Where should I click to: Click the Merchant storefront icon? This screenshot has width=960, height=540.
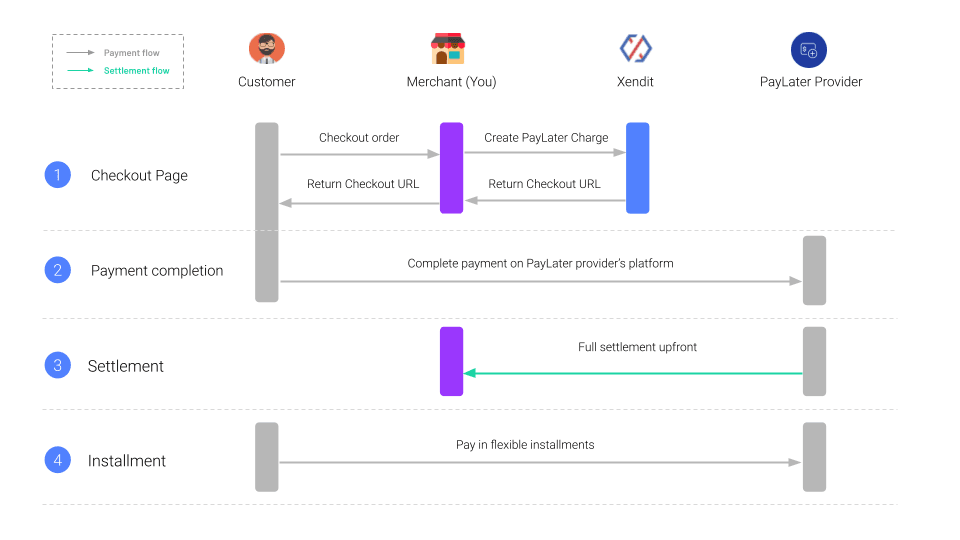pos(448,49)
